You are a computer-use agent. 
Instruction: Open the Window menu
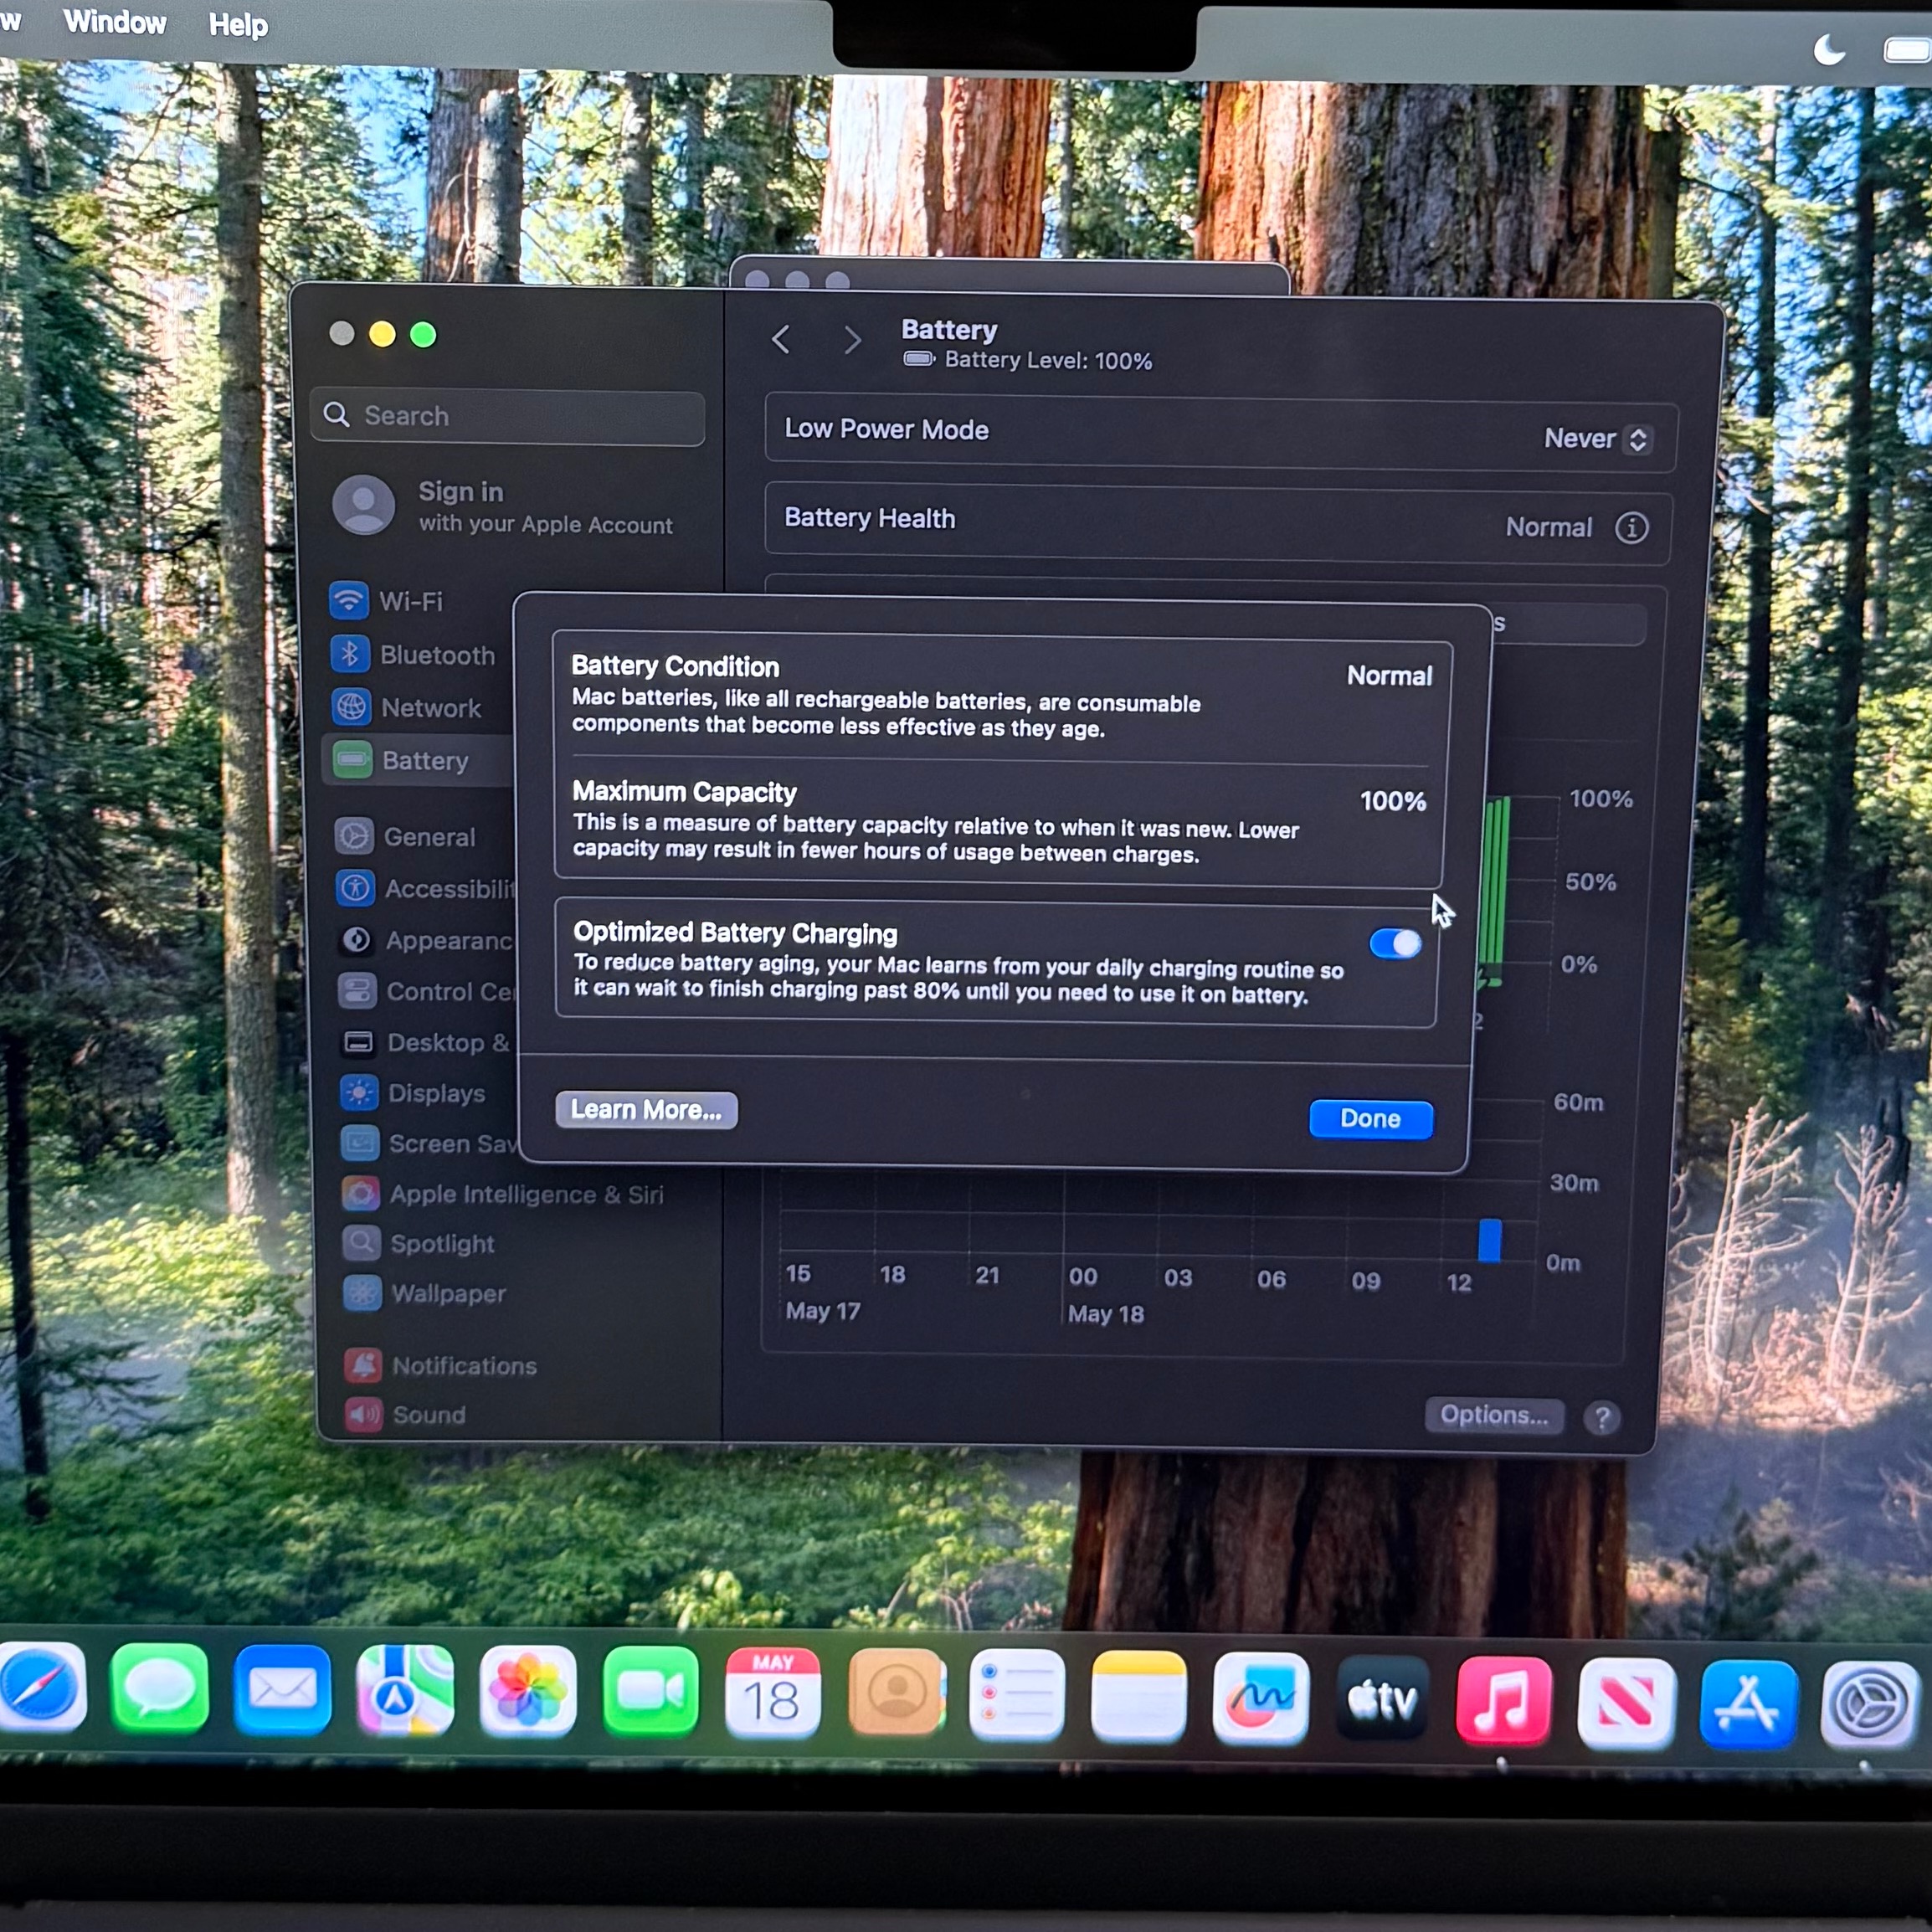point(115,22)
